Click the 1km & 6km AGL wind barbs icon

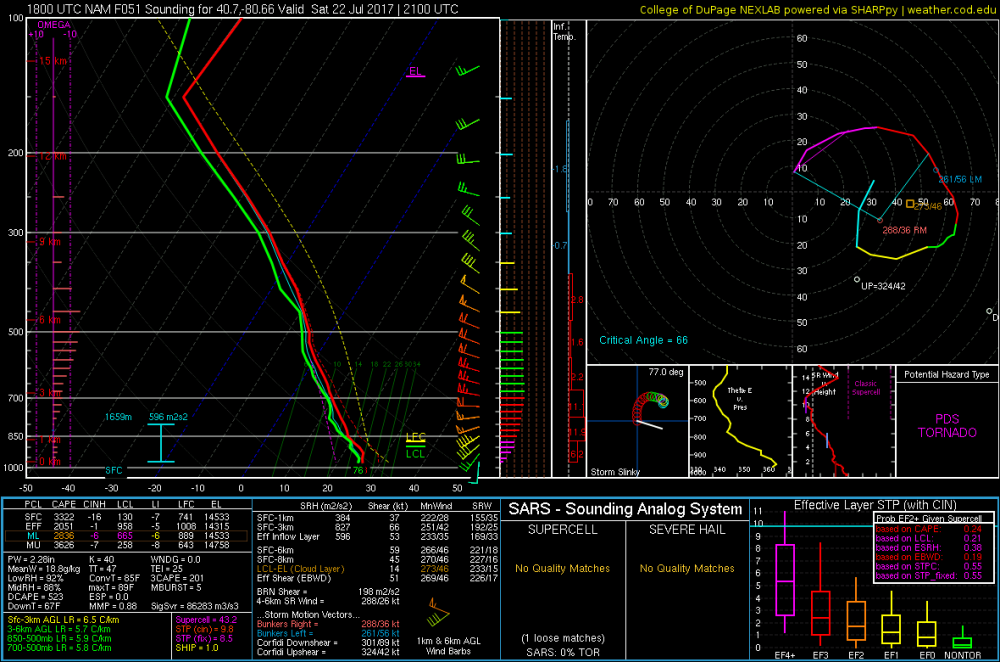pyautogui.click(x=435, y=606)
